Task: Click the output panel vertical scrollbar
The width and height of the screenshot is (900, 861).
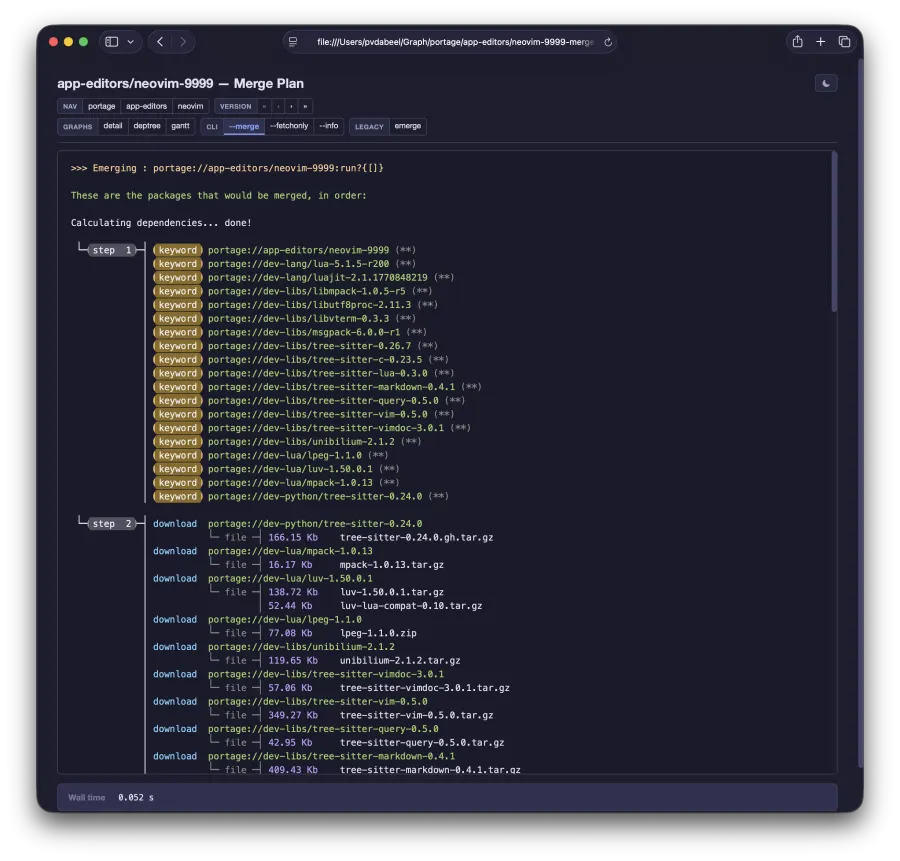Action: pos(835,232)
